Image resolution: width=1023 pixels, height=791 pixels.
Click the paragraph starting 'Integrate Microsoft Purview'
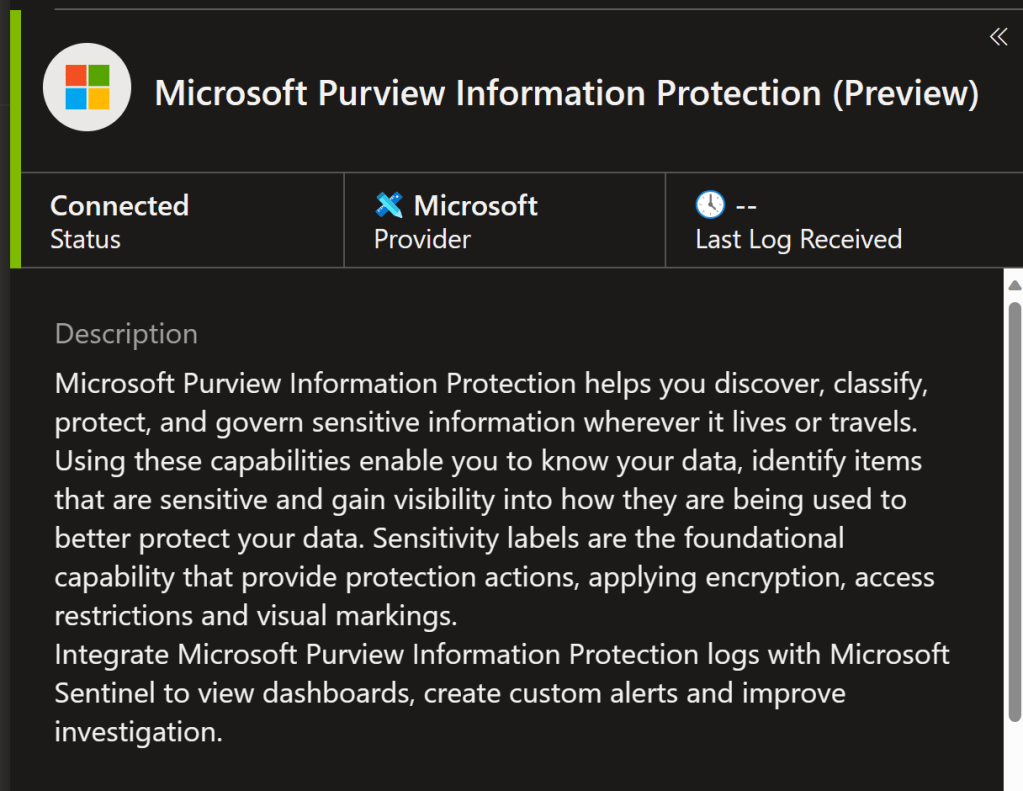pos(501,693)
